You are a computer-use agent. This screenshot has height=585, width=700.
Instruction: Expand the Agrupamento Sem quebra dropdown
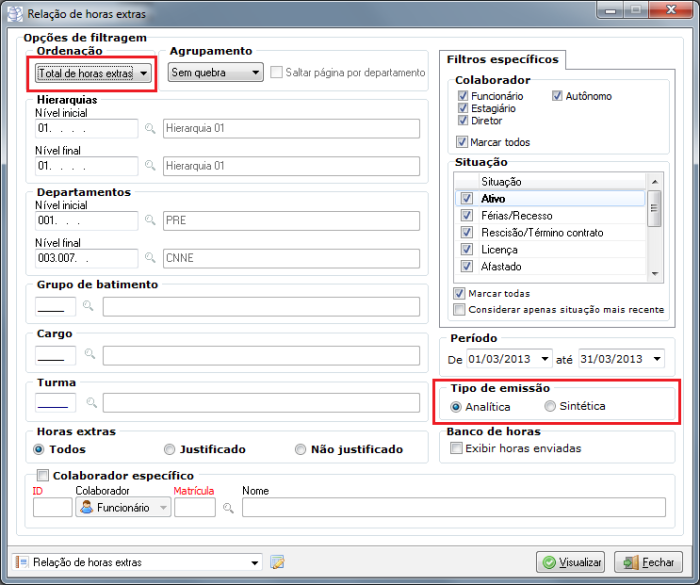(x=255, y=73)
